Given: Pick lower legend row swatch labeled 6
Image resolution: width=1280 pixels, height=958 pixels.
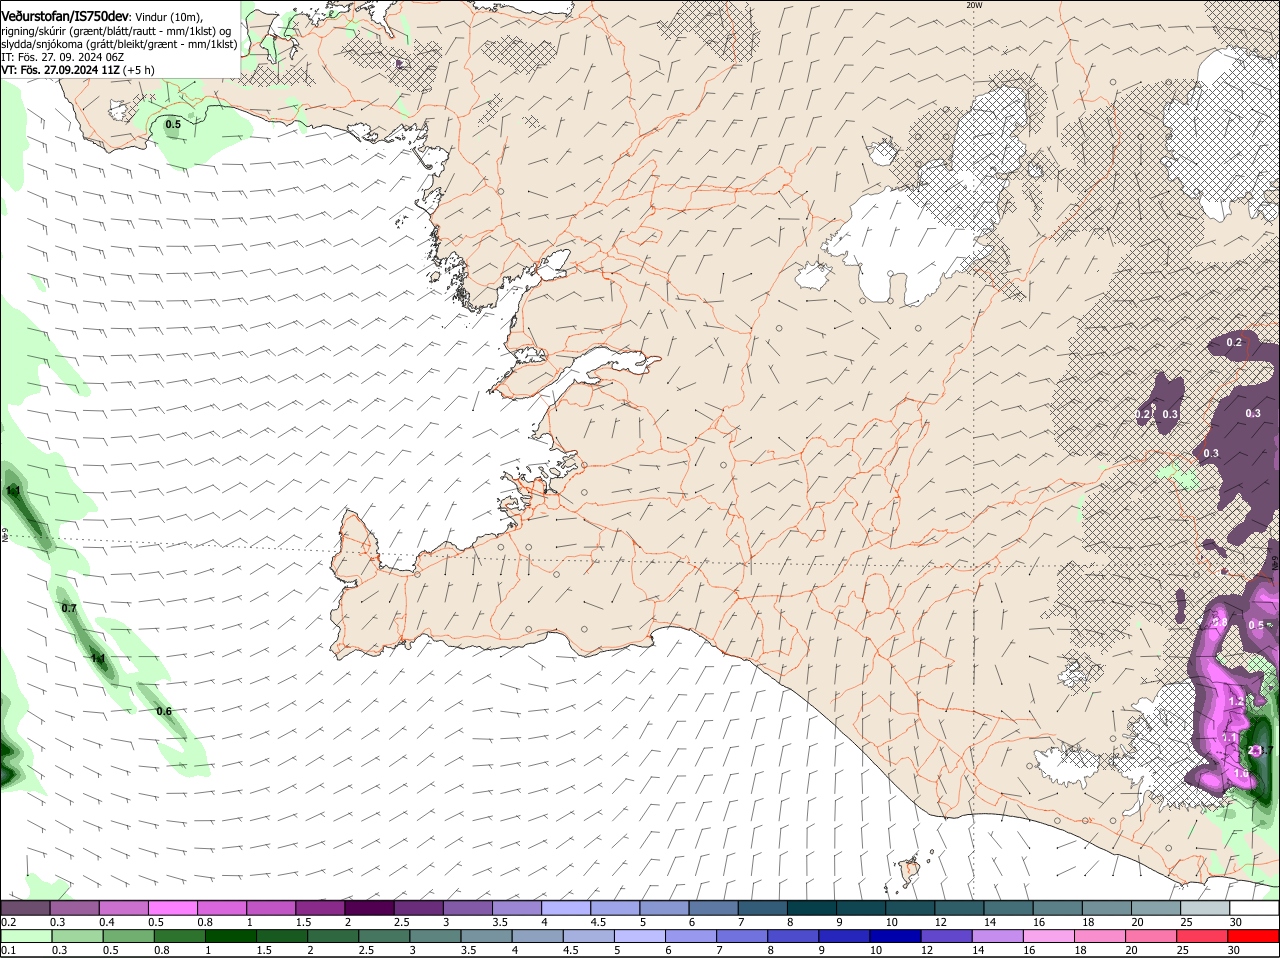Looking at the screenshot, I should [691, 936].
